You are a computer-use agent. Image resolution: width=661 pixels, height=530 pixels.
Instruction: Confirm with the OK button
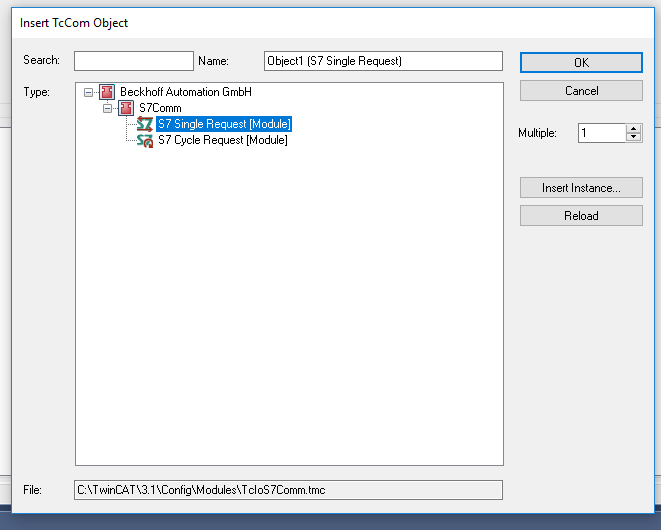click(581, 62)
